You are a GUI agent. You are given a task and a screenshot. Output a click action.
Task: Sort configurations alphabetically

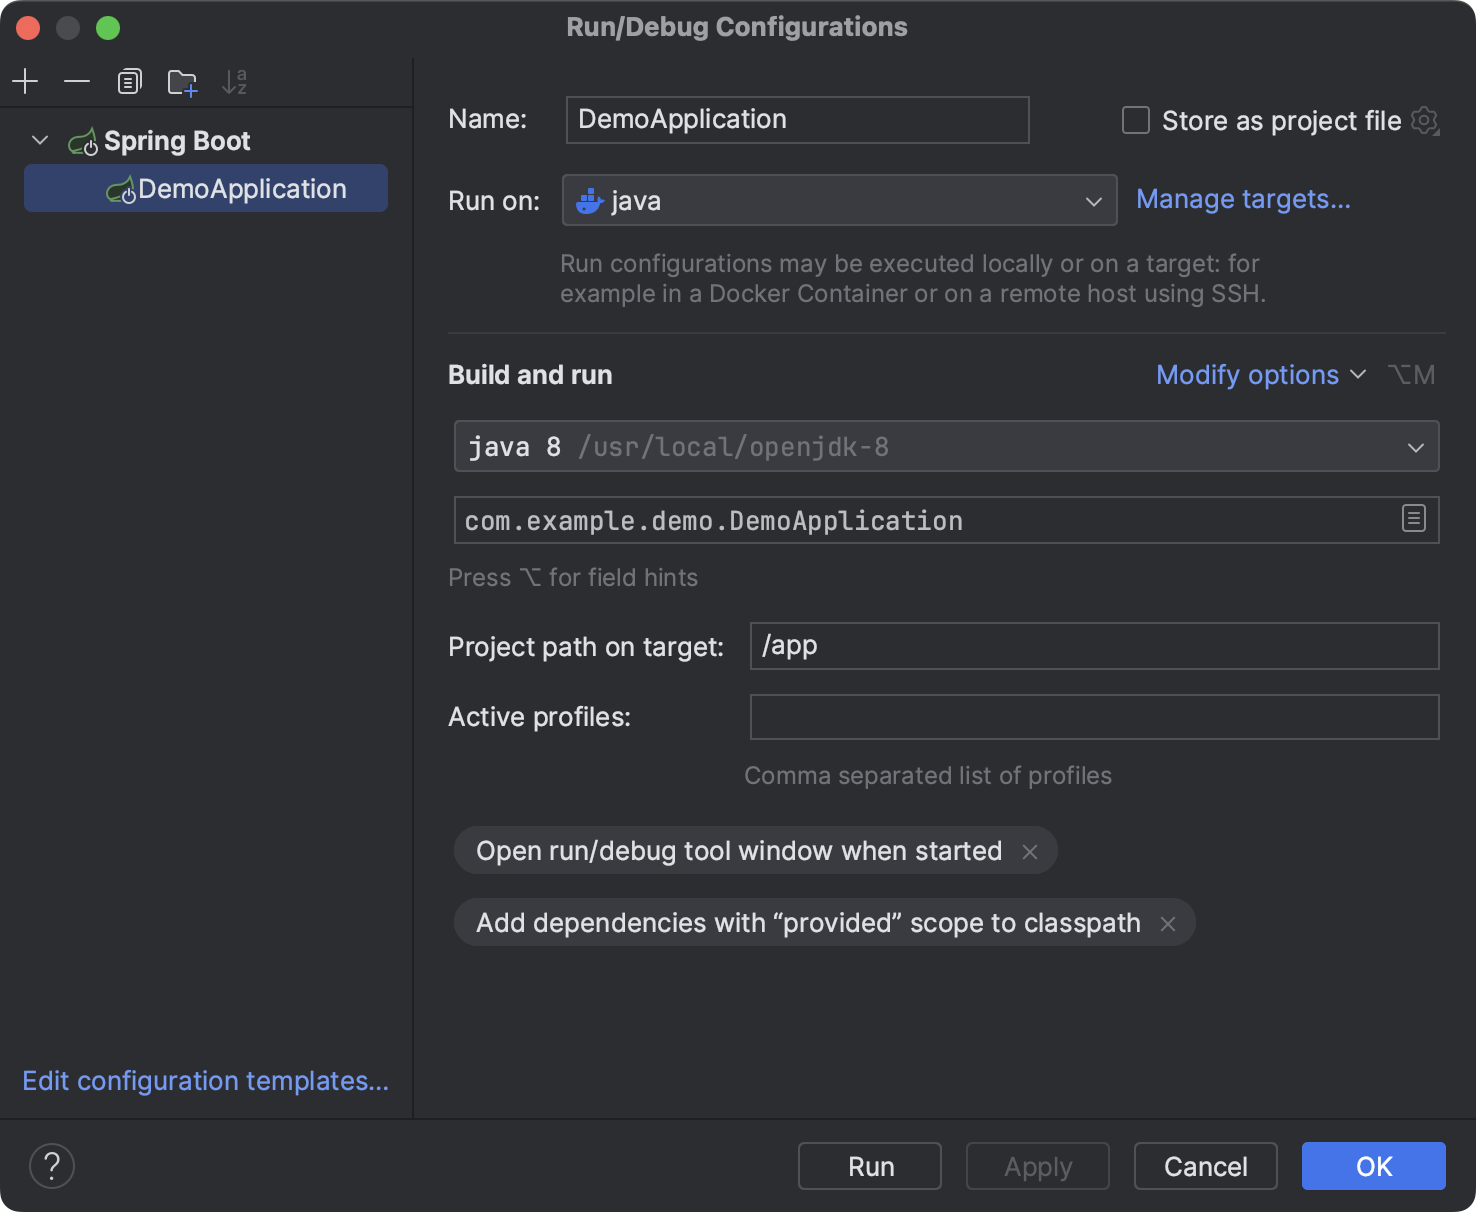[235, 81]
